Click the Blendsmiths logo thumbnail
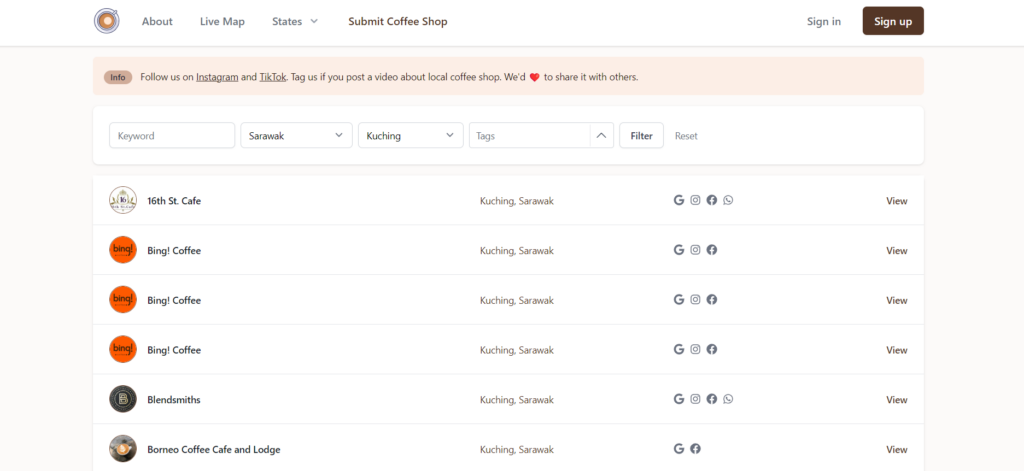This screenshot has height=471, width=1024. [123, 399]
